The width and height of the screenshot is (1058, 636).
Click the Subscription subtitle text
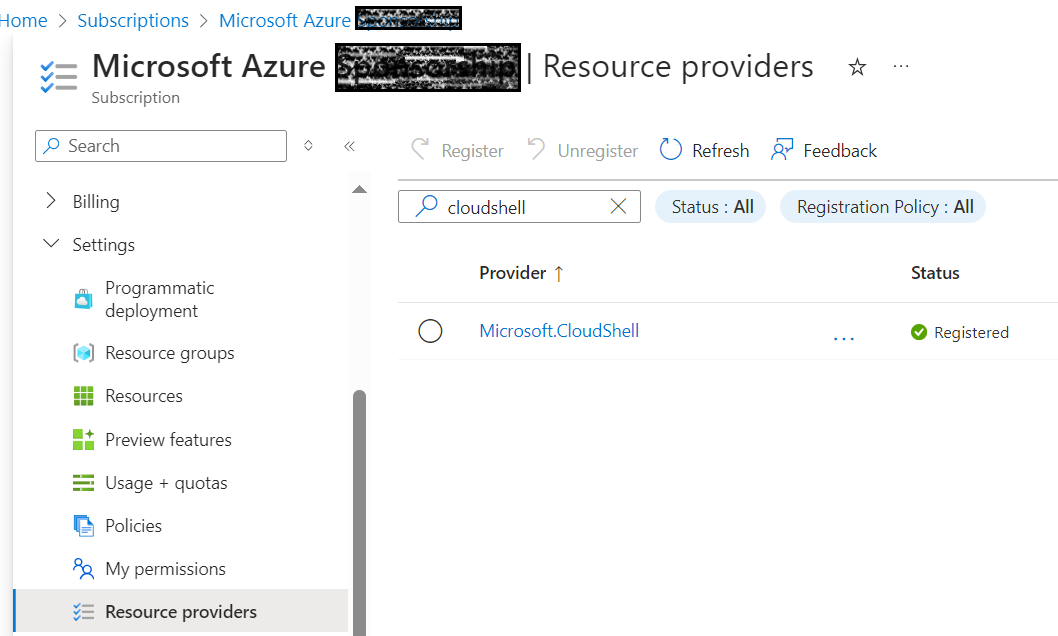click(136, 98)
